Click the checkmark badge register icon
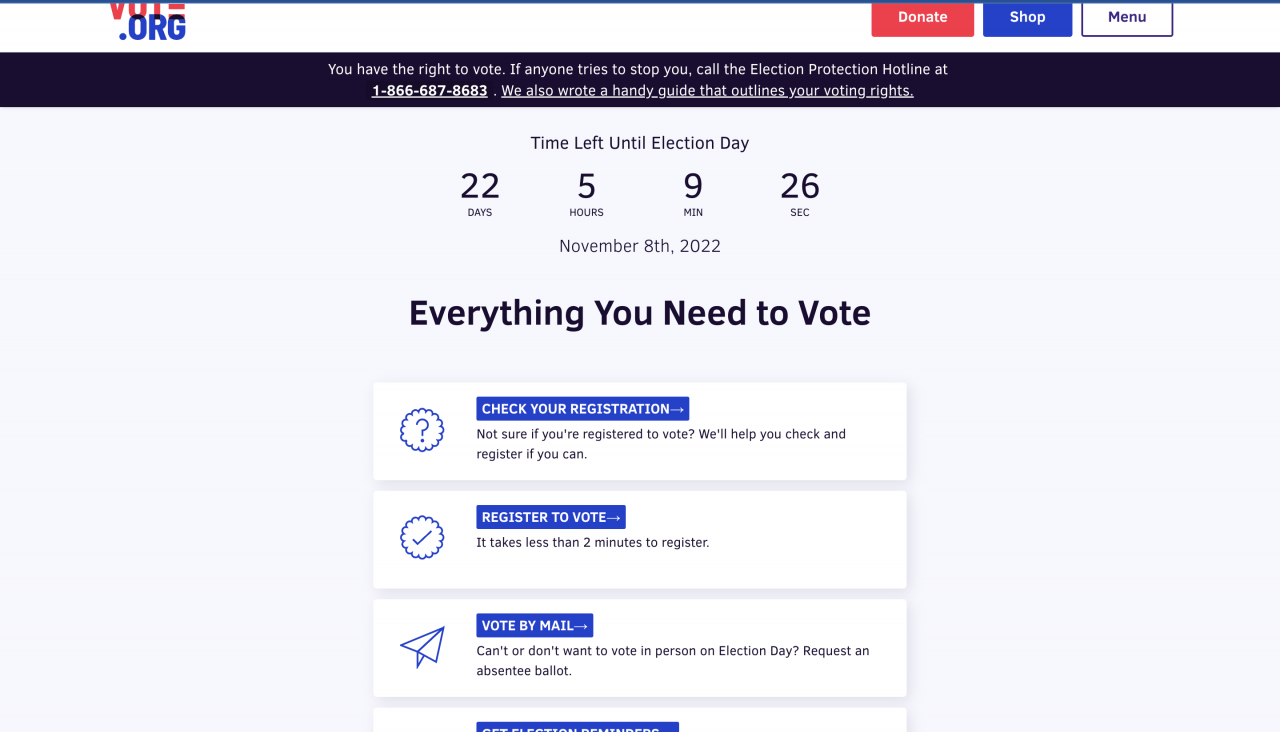The width and height of the screenshot is (1280, 732). click(422, 538)
